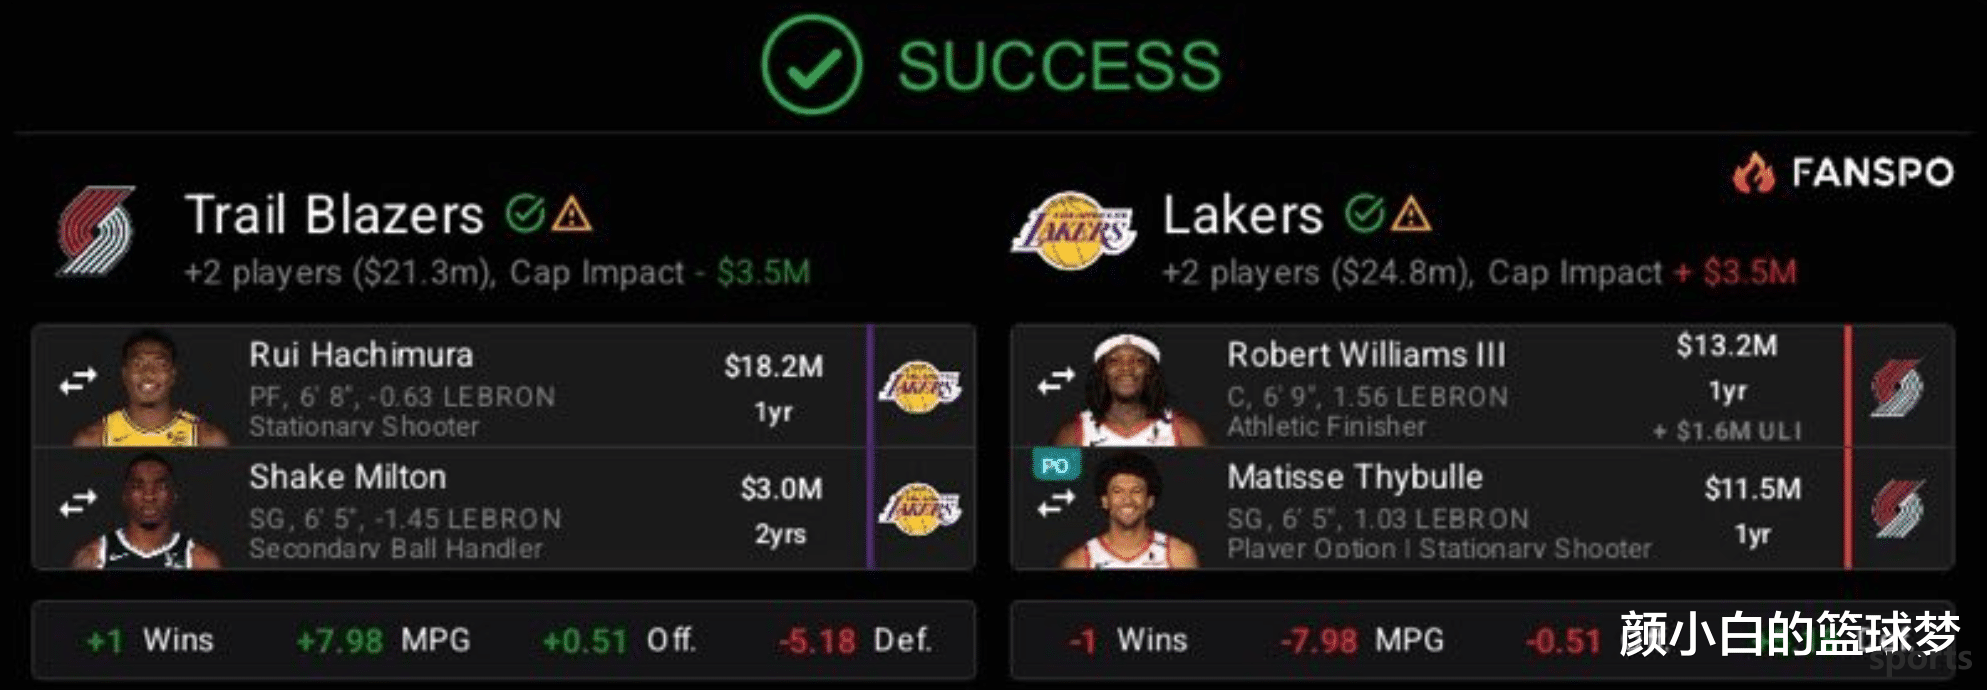Click the Lakers team logo beside the team name

pyautogui.click(x=1073, y=232)
